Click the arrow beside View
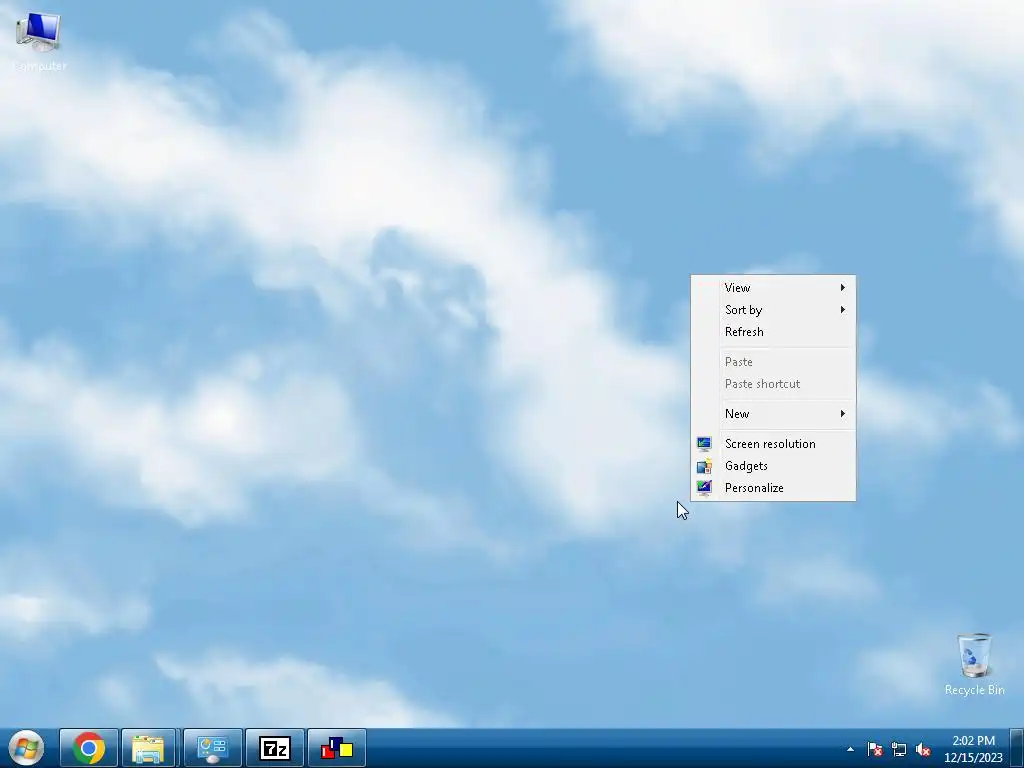Screen dimensions: 1024x768 [842, 287]
